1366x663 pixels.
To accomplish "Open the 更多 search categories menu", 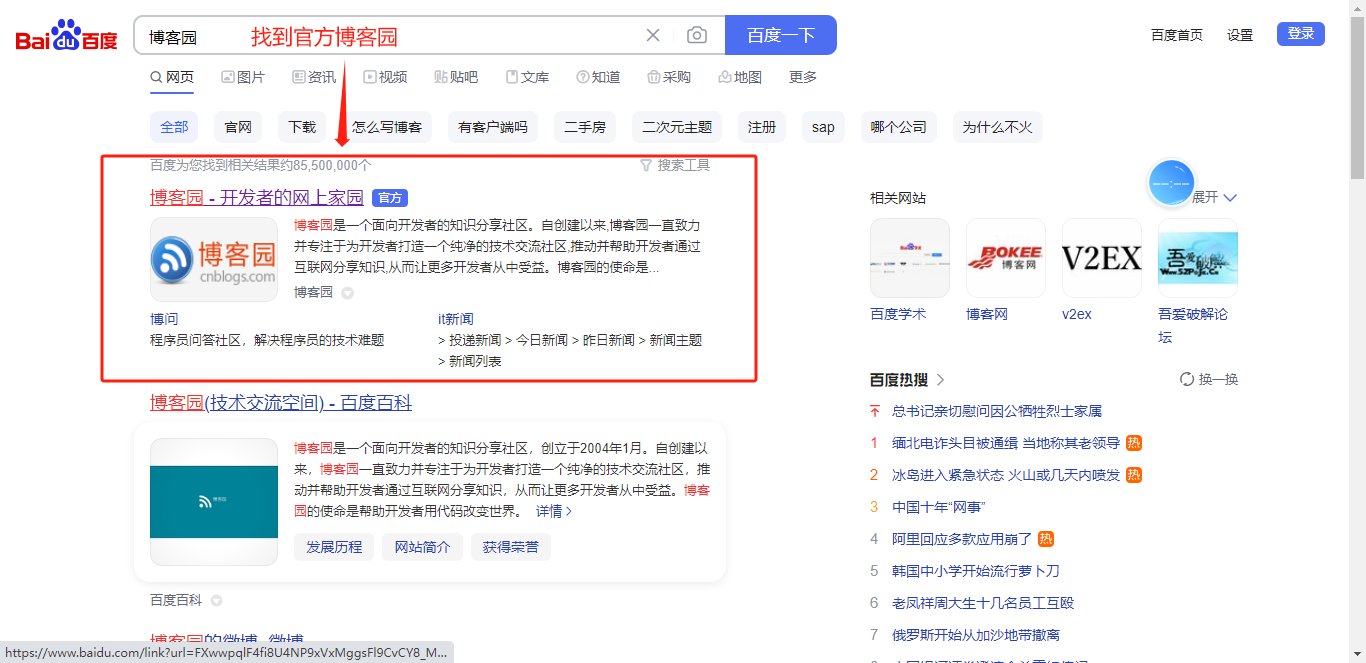I will click(803, 77).
